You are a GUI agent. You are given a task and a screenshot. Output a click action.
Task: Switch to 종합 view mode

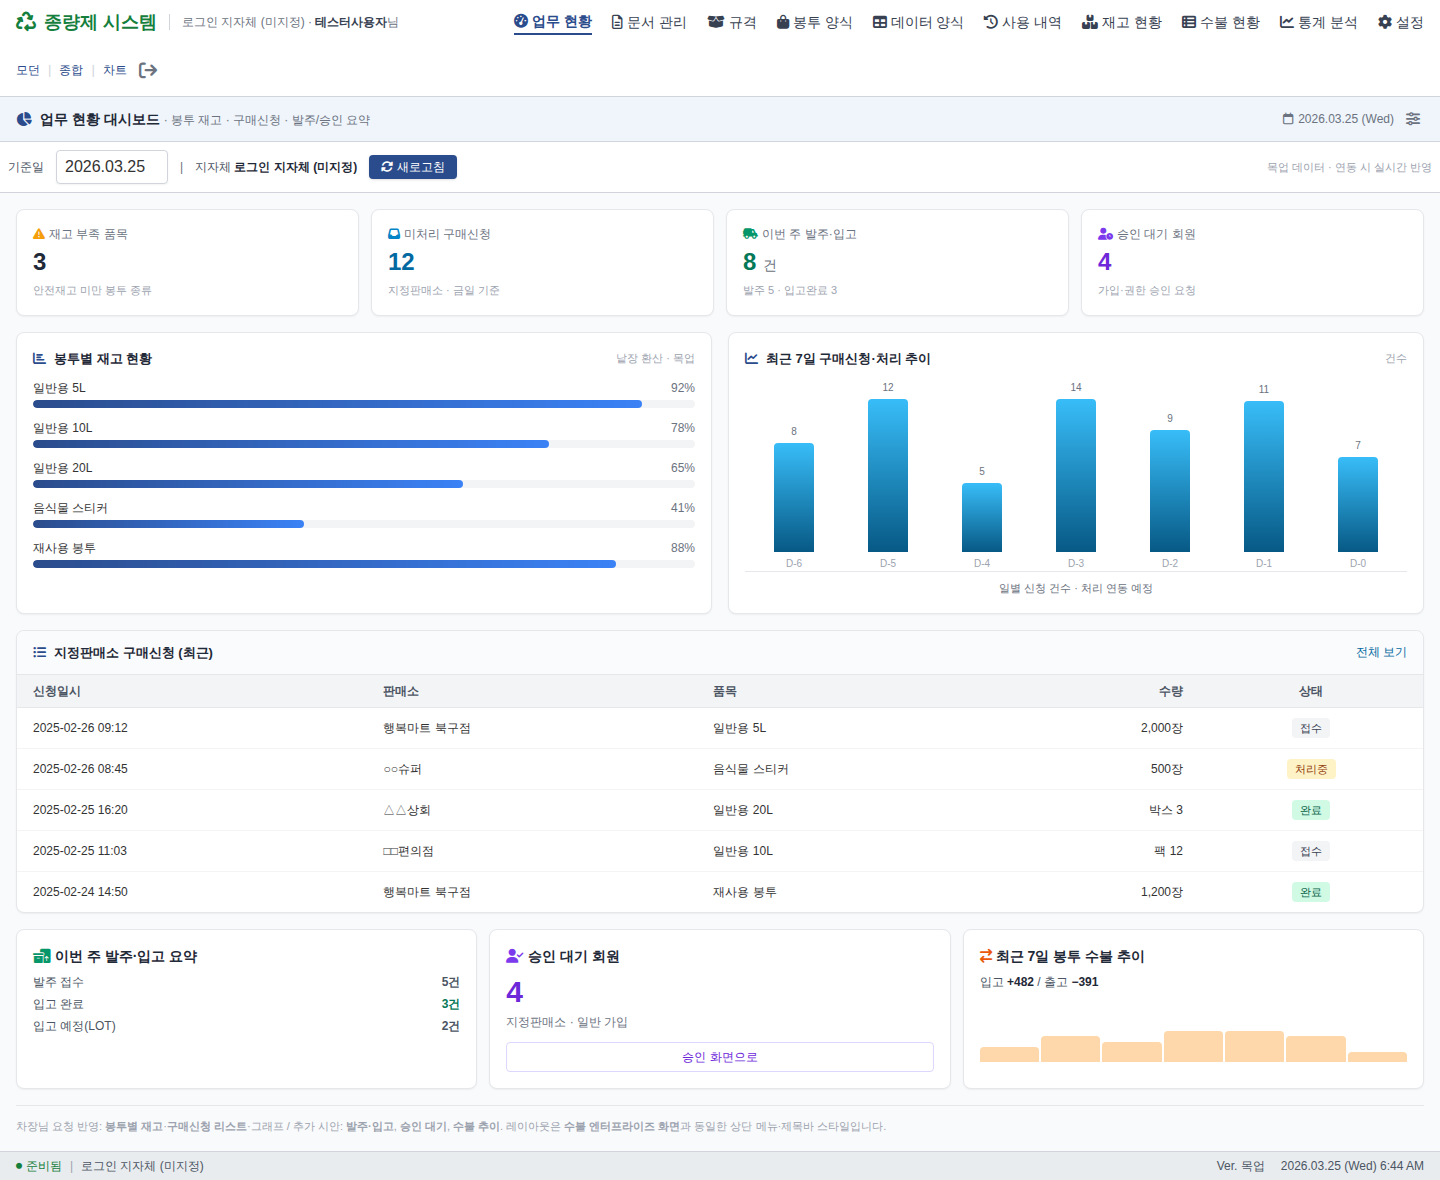click(x=71, y=70)
